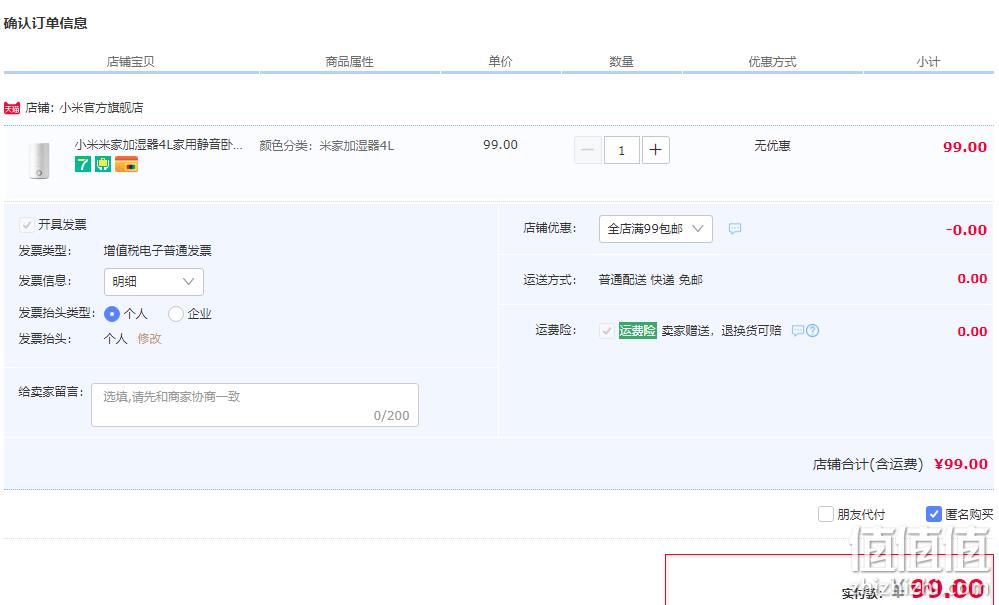Click the 修改 invoice title link

[x=149, y=339]
